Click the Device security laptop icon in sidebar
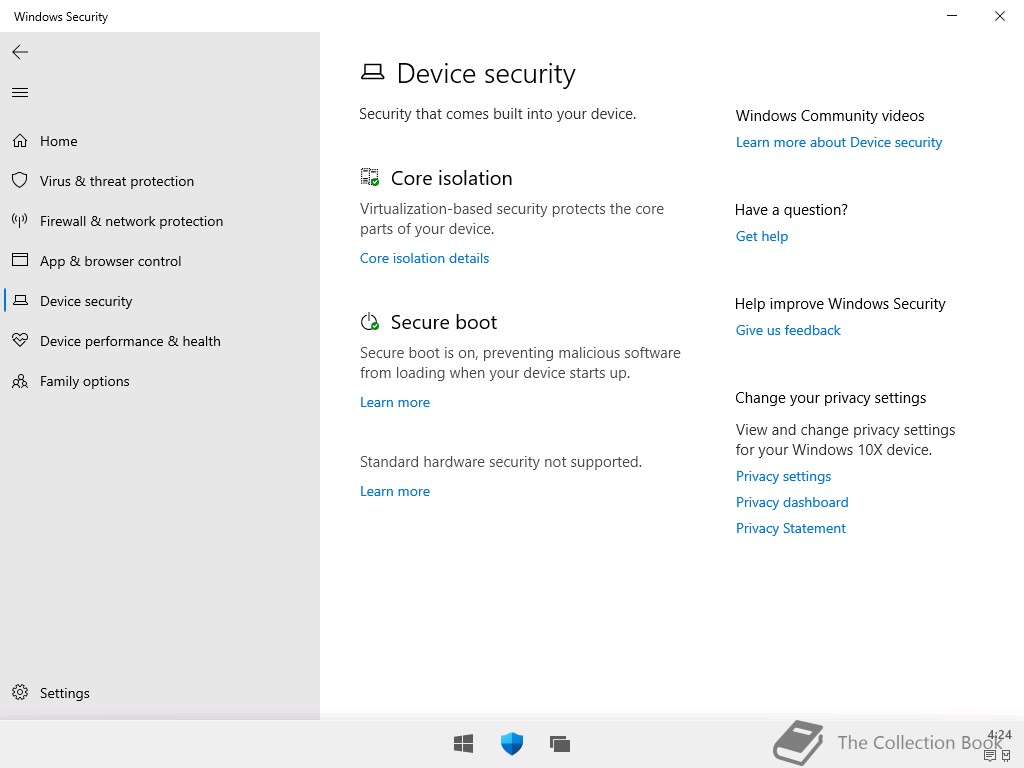 20,300
